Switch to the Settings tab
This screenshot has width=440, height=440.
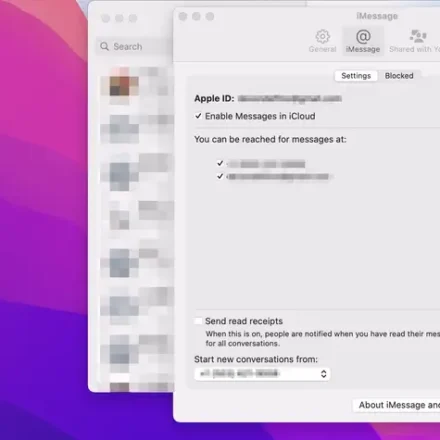356,76
